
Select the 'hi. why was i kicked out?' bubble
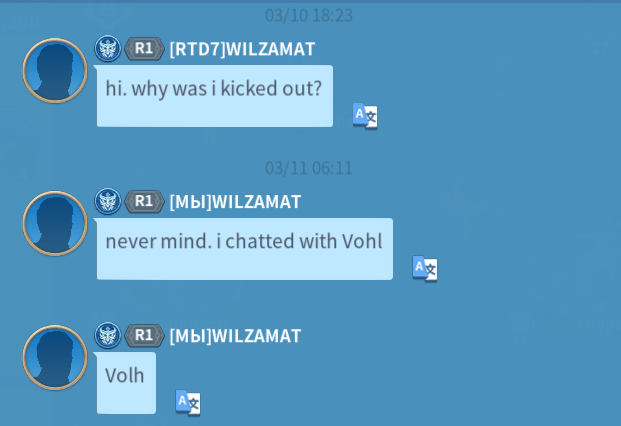[x=214, y=96]
